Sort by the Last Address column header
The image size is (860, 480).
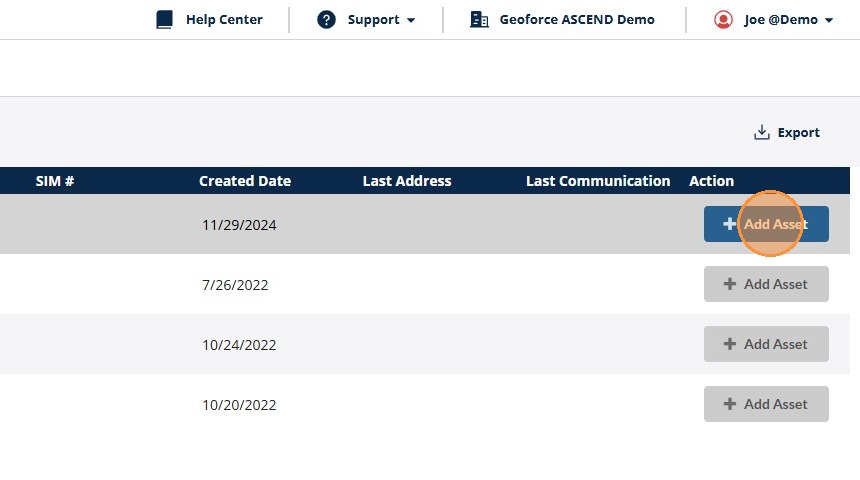(x=406, y=181)
